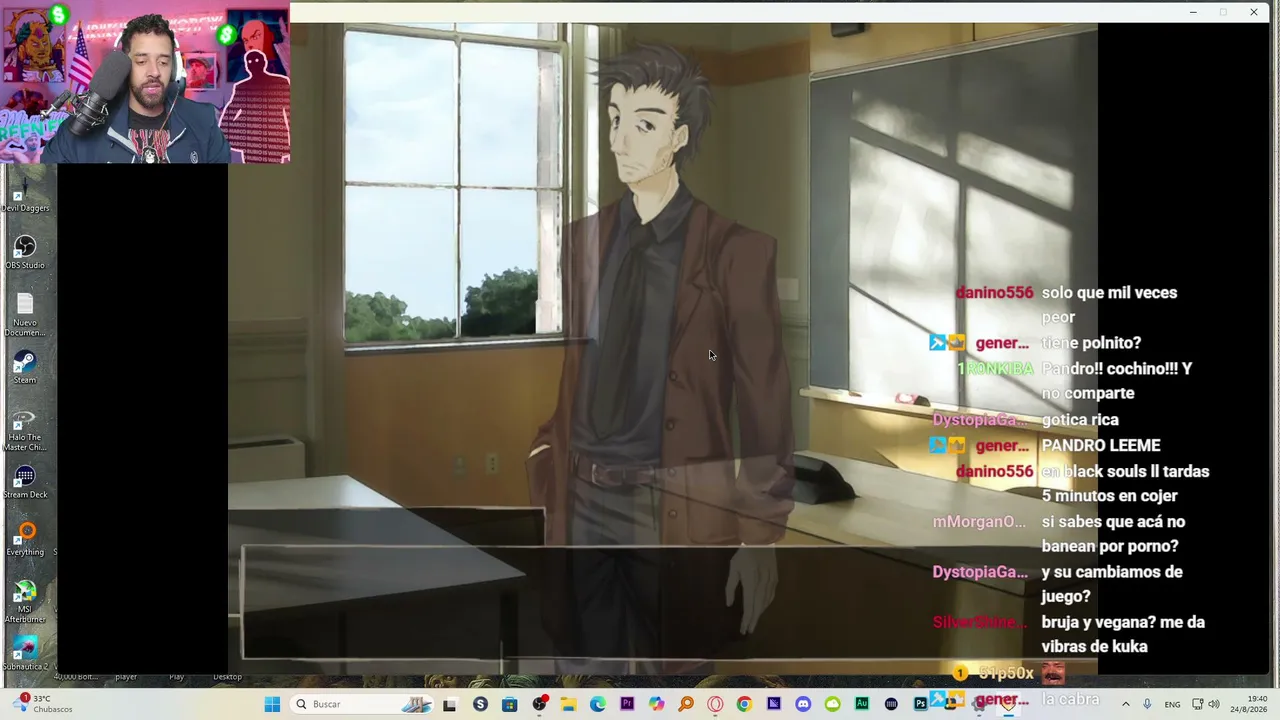Select the Halo The Master Chief desktop icon

[x=25, y=429]
